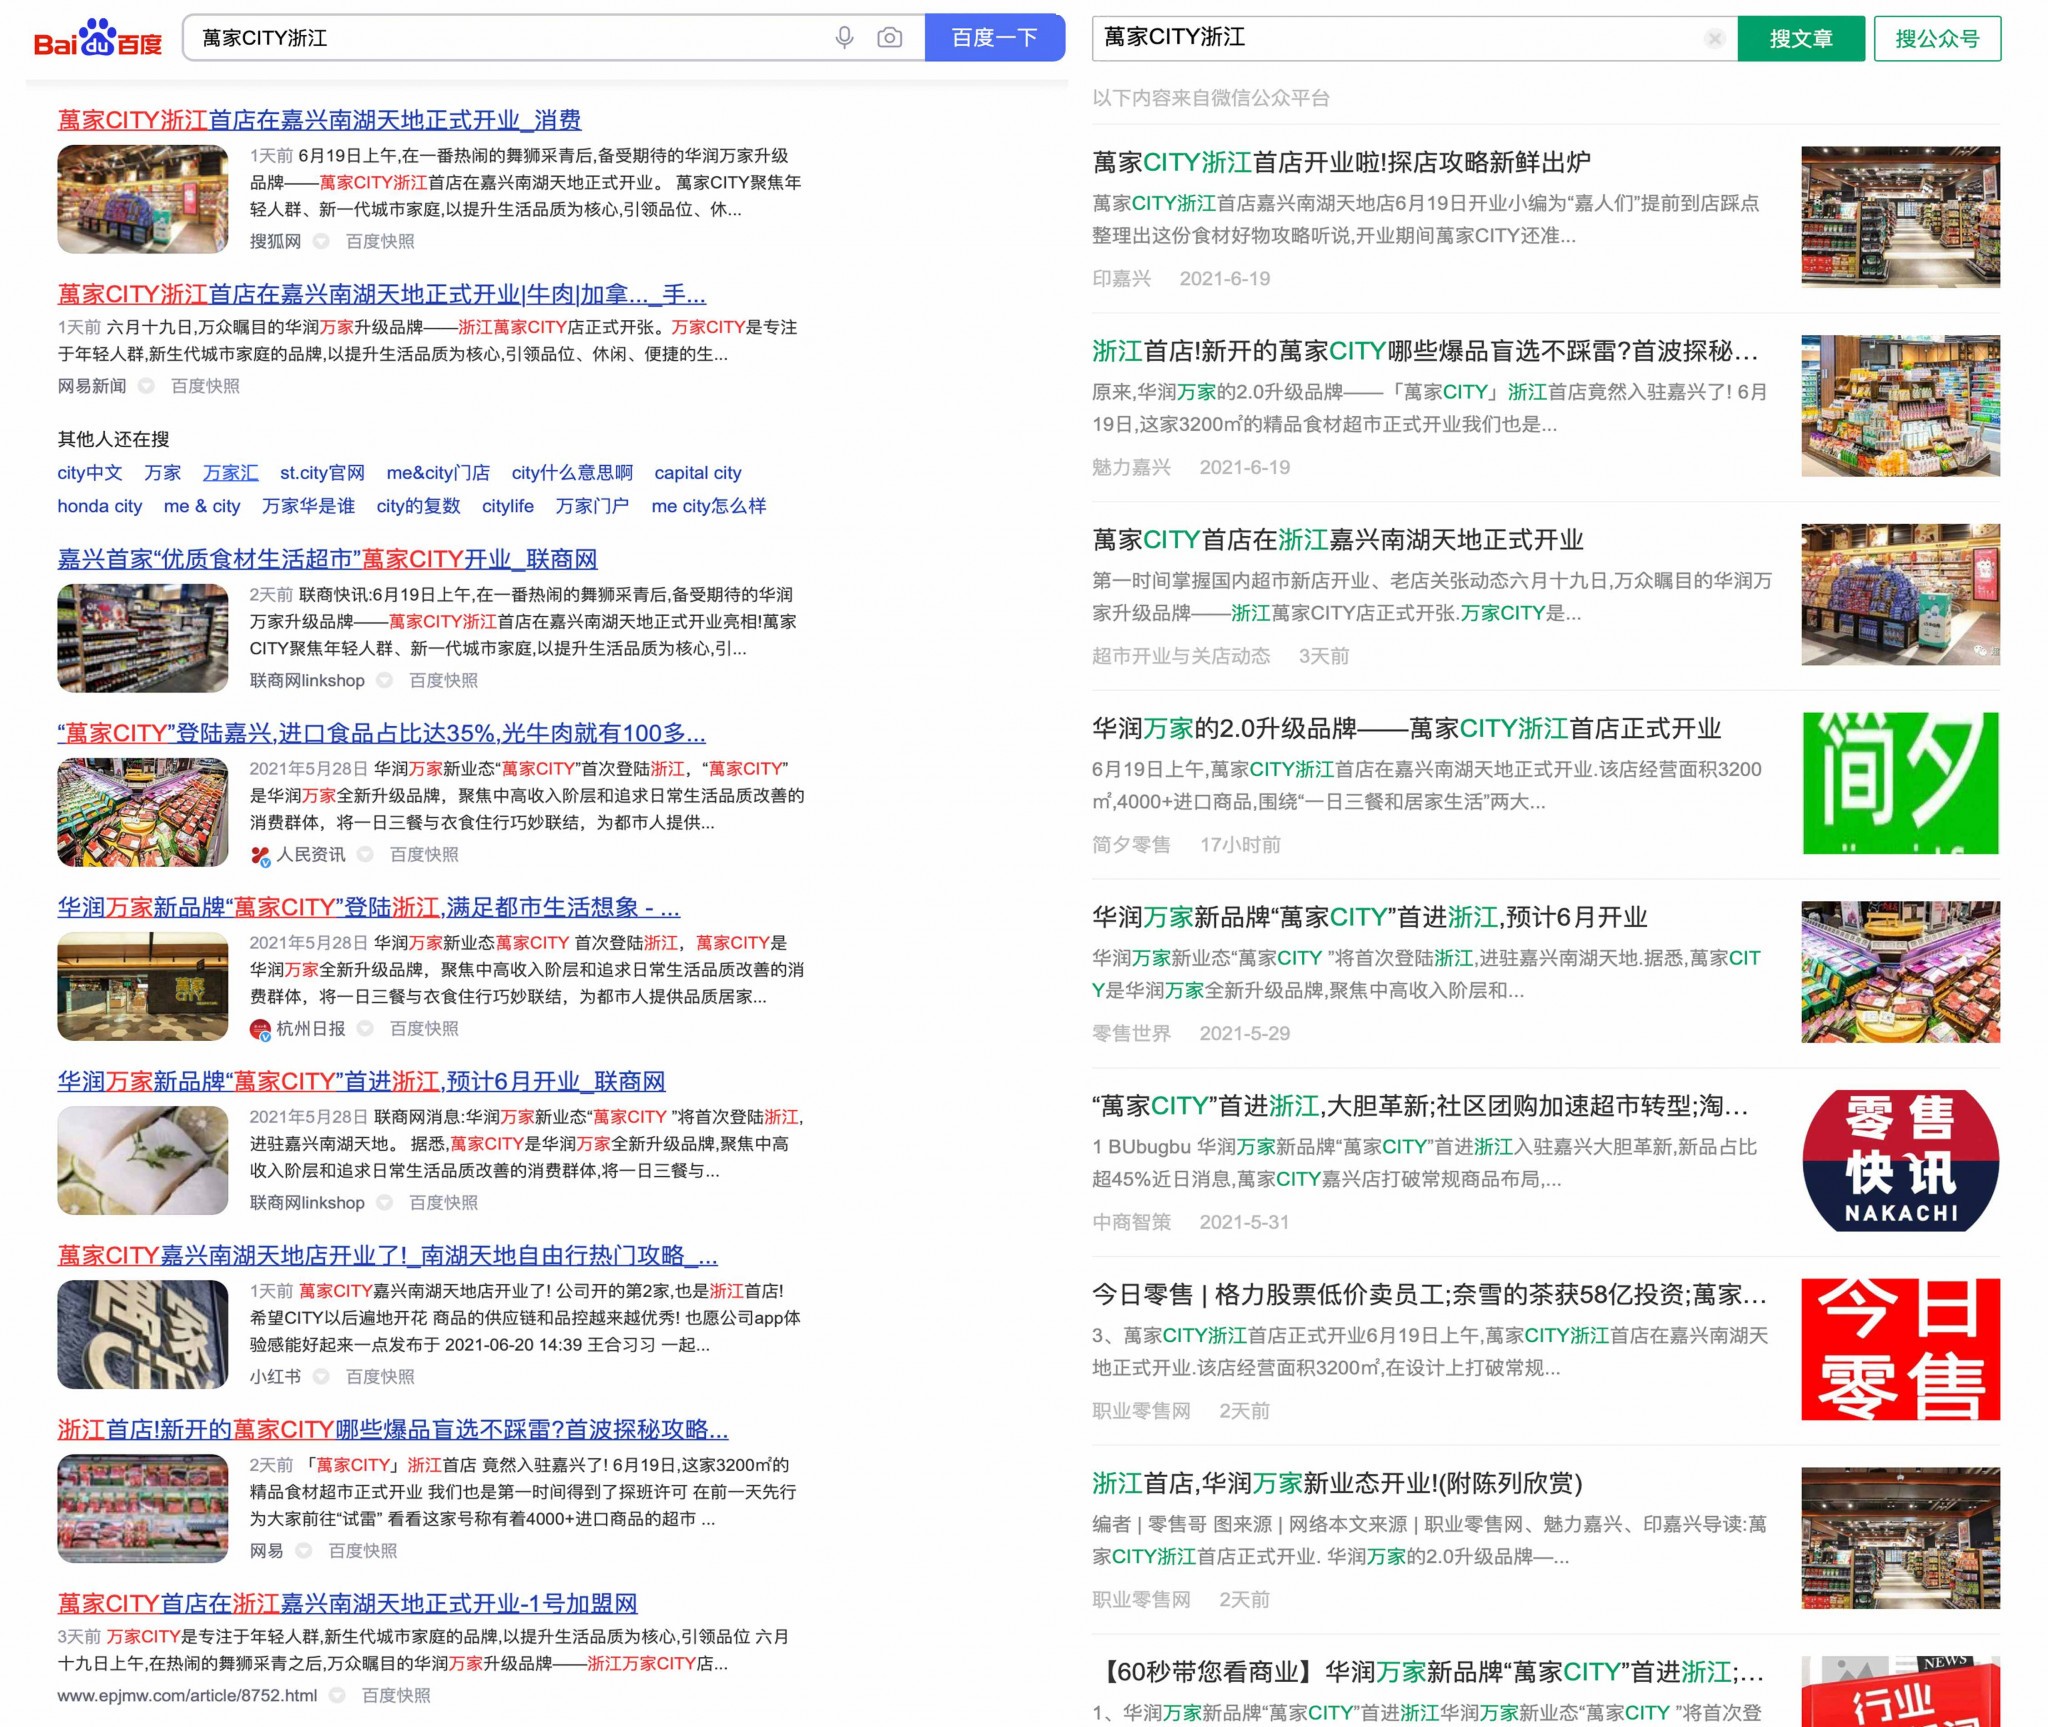2048x1727 pixels.
Task: Open result 满足都市生活想象
Action: (x=368, y=907)
